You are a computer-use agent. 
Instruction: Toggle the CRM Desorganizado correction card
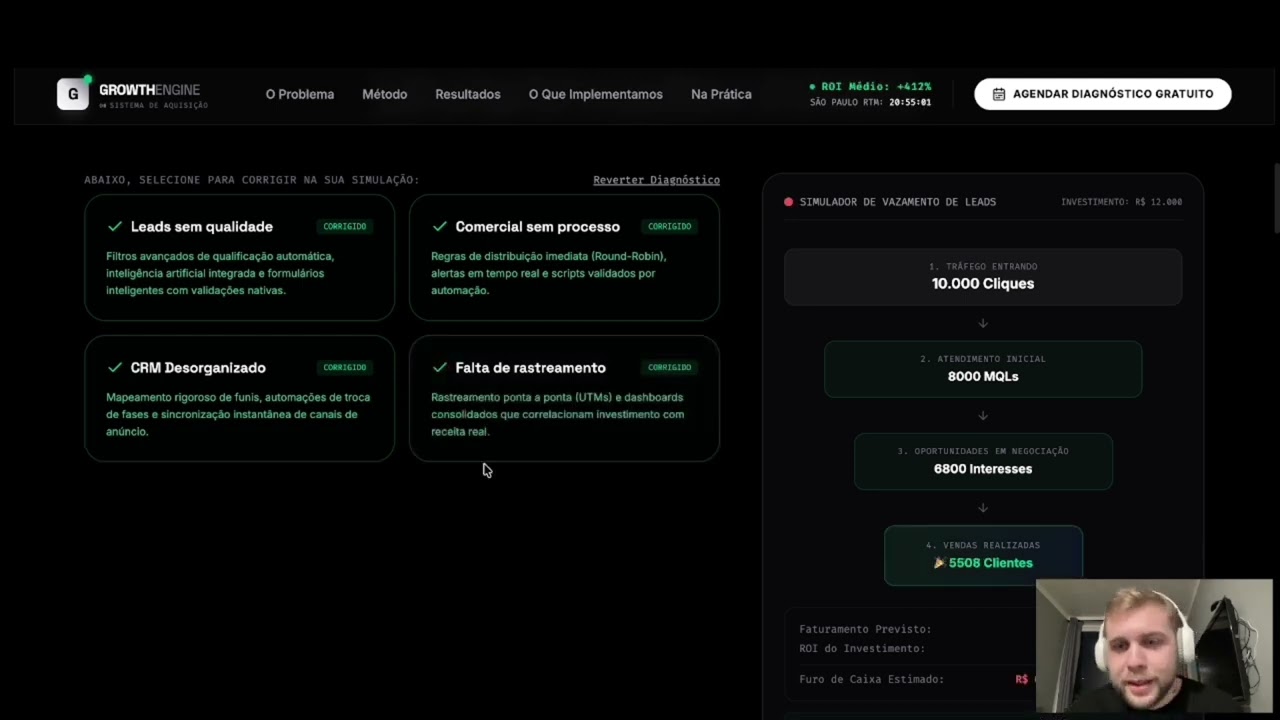click(x=239, y=398)
